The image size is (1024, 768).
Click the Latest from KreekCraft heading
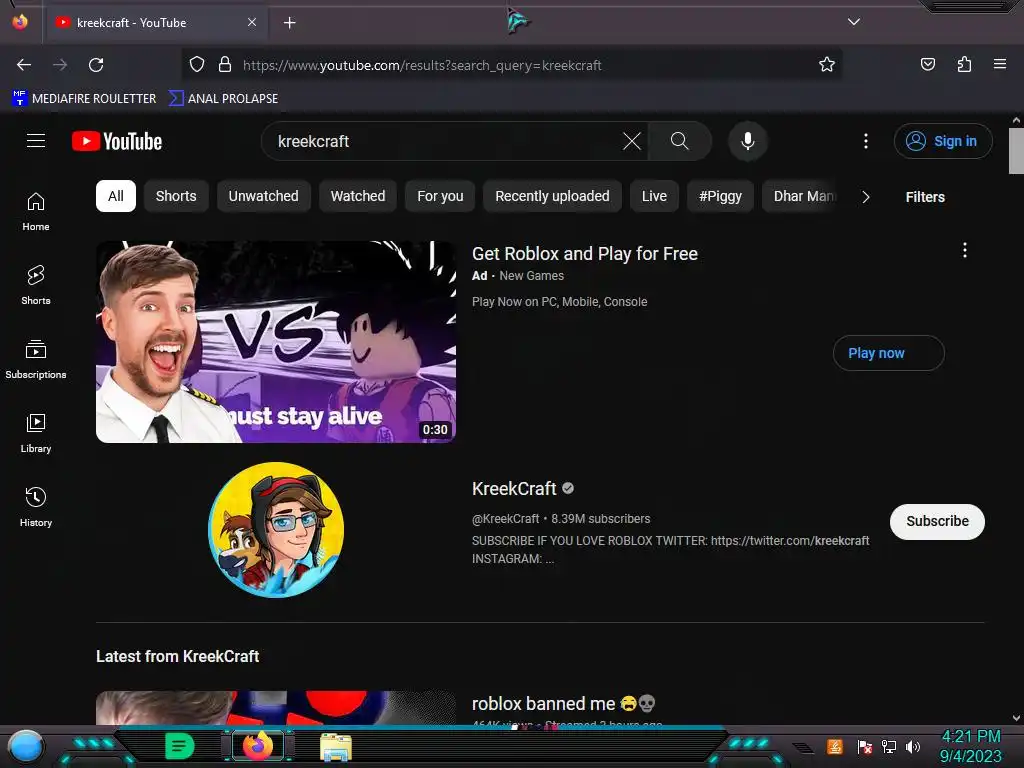tap(178, 656)
